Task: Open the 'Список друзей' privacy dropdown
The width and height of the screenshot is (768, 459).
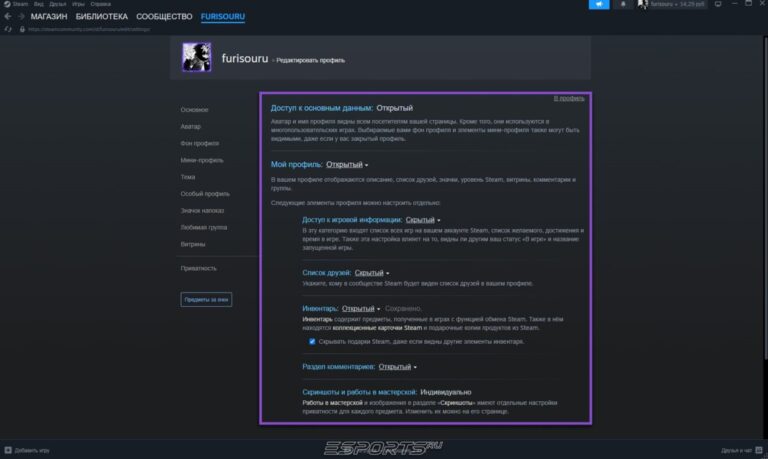Action: point(372,272)
